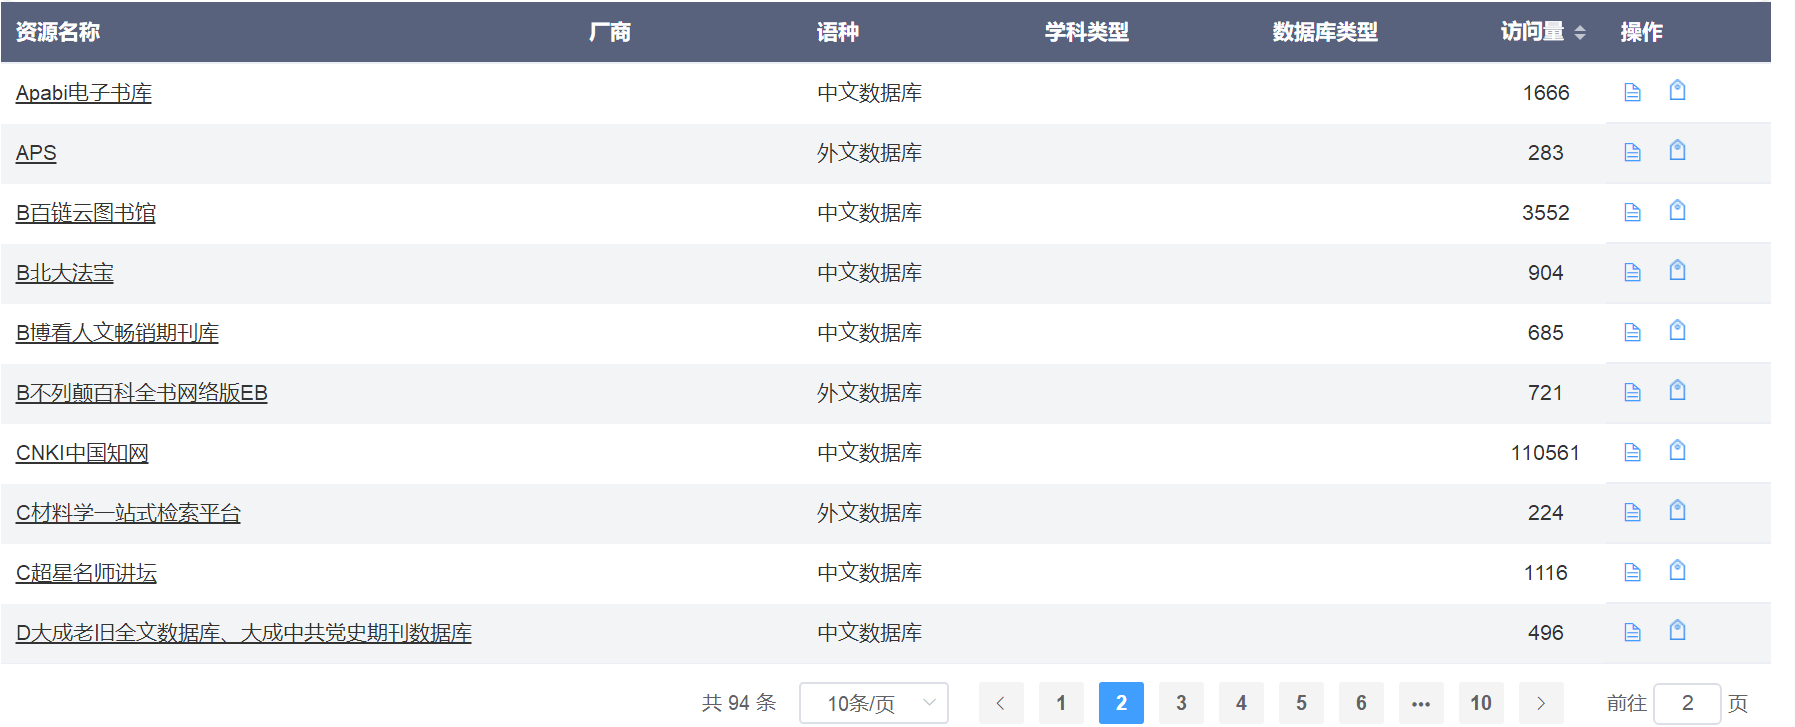Sort table by 访问量 column arrows
This screenshot has height=727, width=1795.
(1580, 33)
